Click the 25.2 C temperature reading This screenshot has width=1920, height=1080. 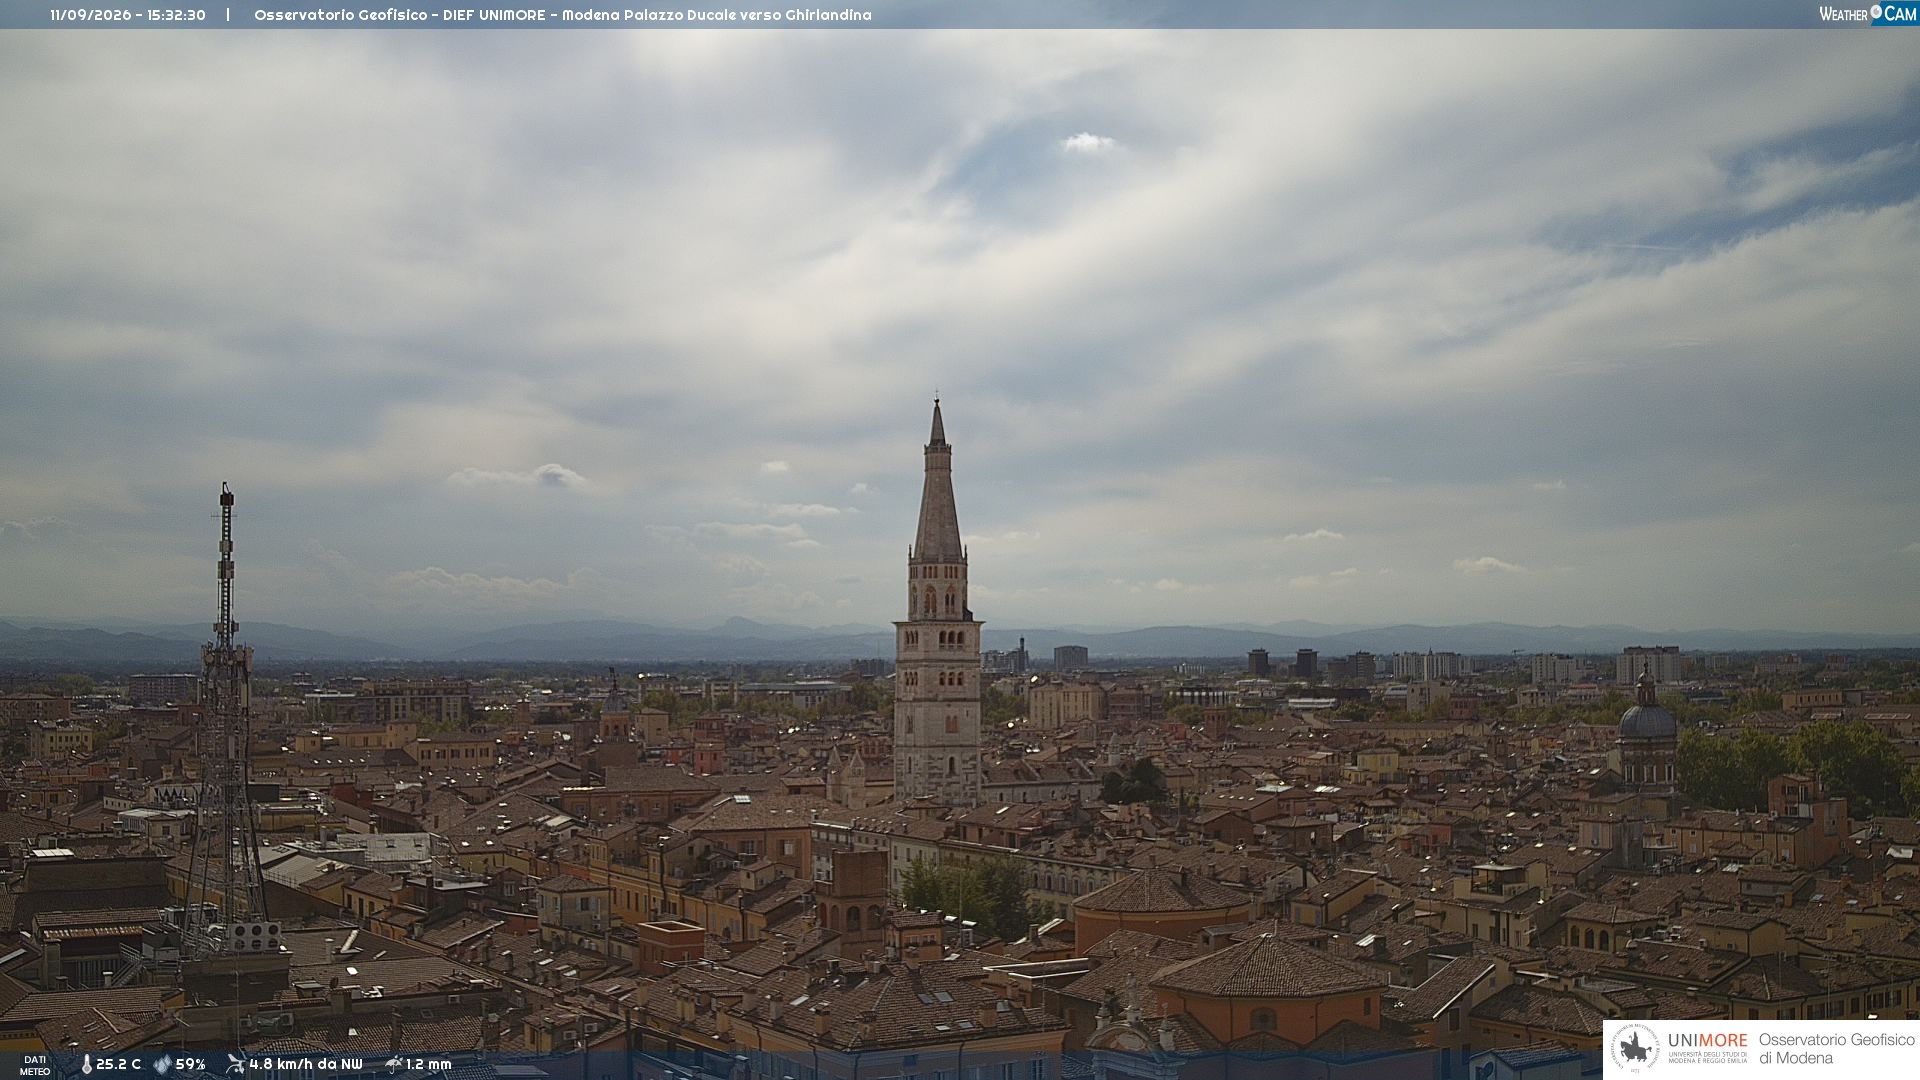point(118,1065)
